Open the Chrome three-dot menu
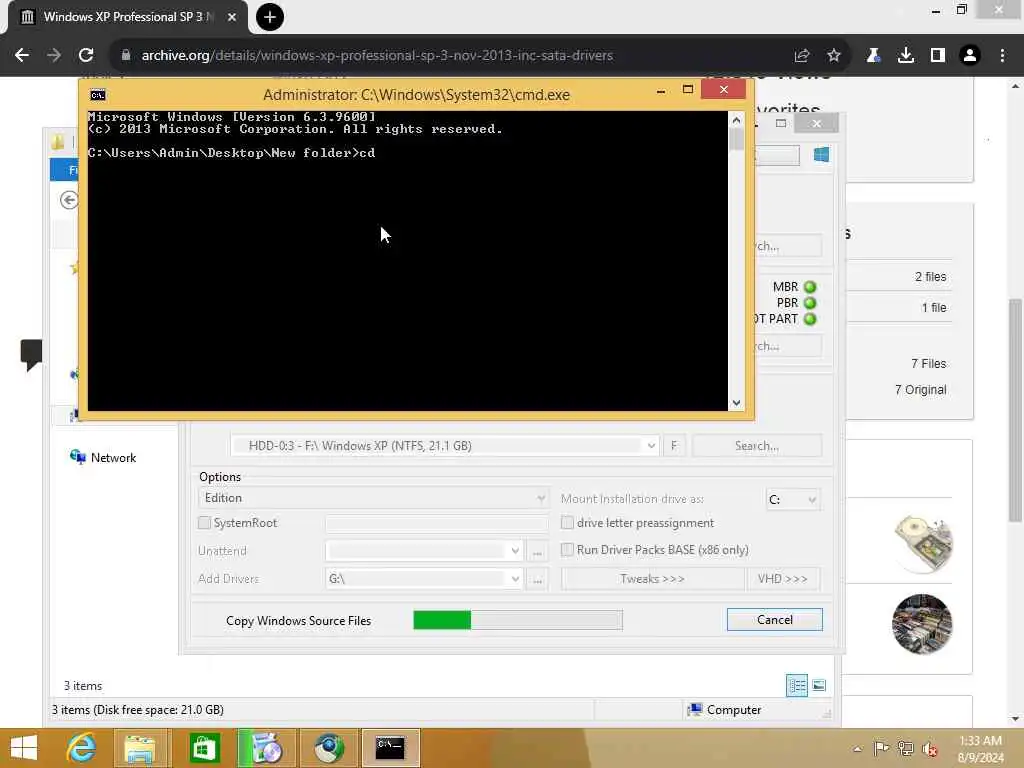This screenshot has width=1024, height=768. point(1002,56)
